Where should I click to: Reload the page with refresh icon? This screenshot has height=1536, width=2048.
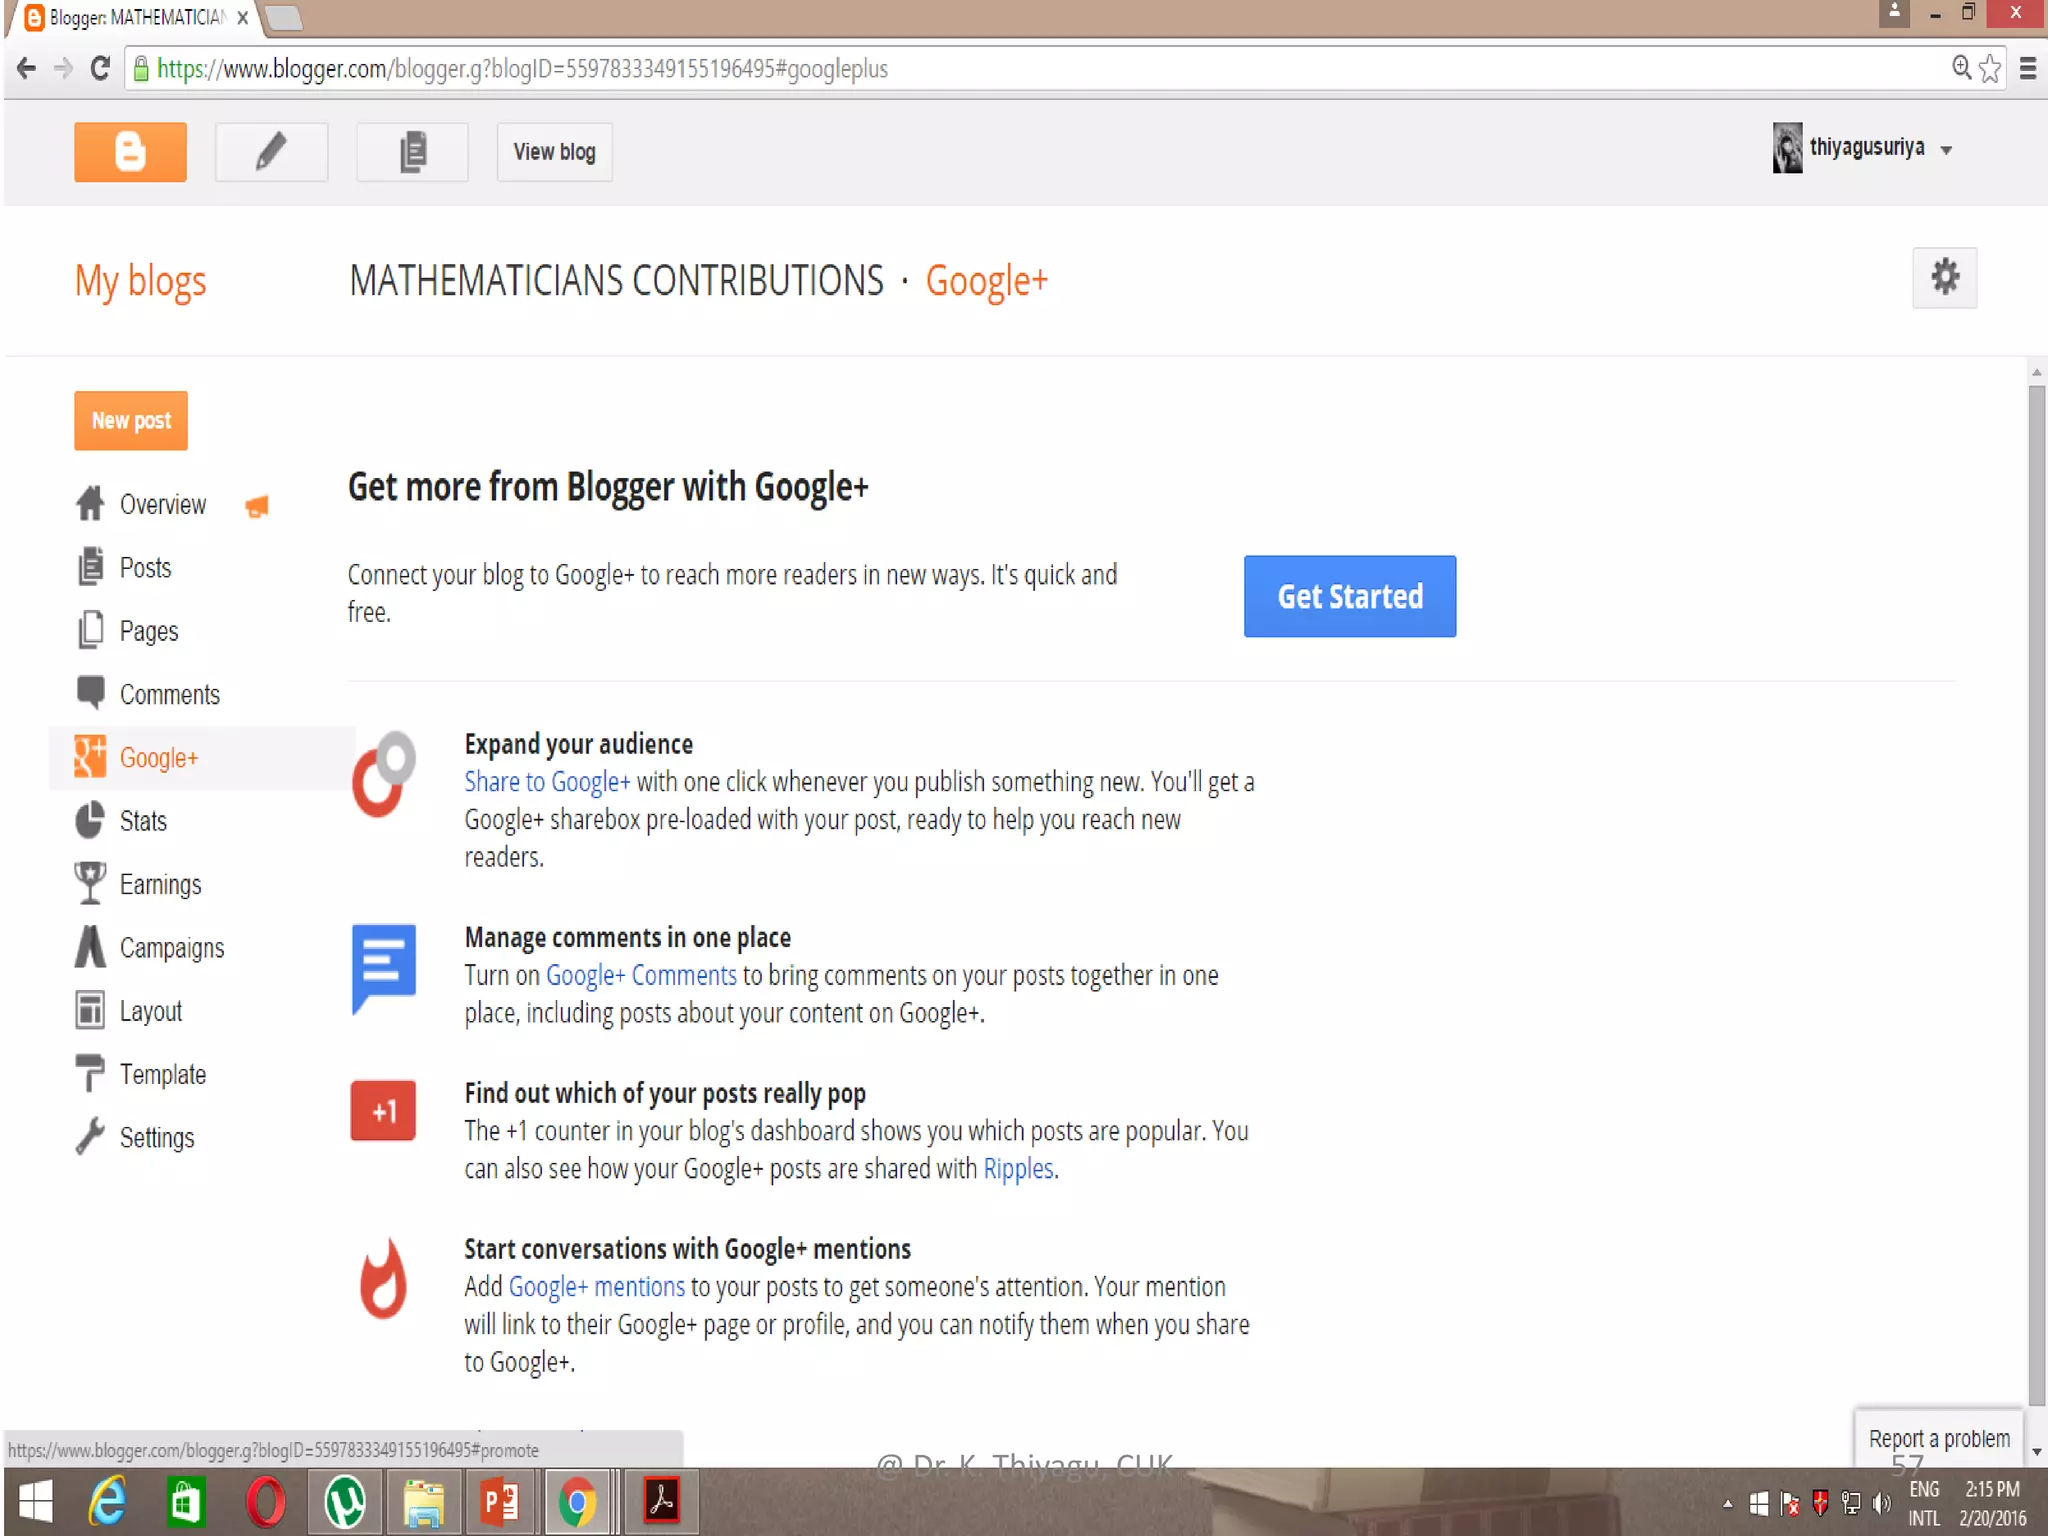[100, 69]
